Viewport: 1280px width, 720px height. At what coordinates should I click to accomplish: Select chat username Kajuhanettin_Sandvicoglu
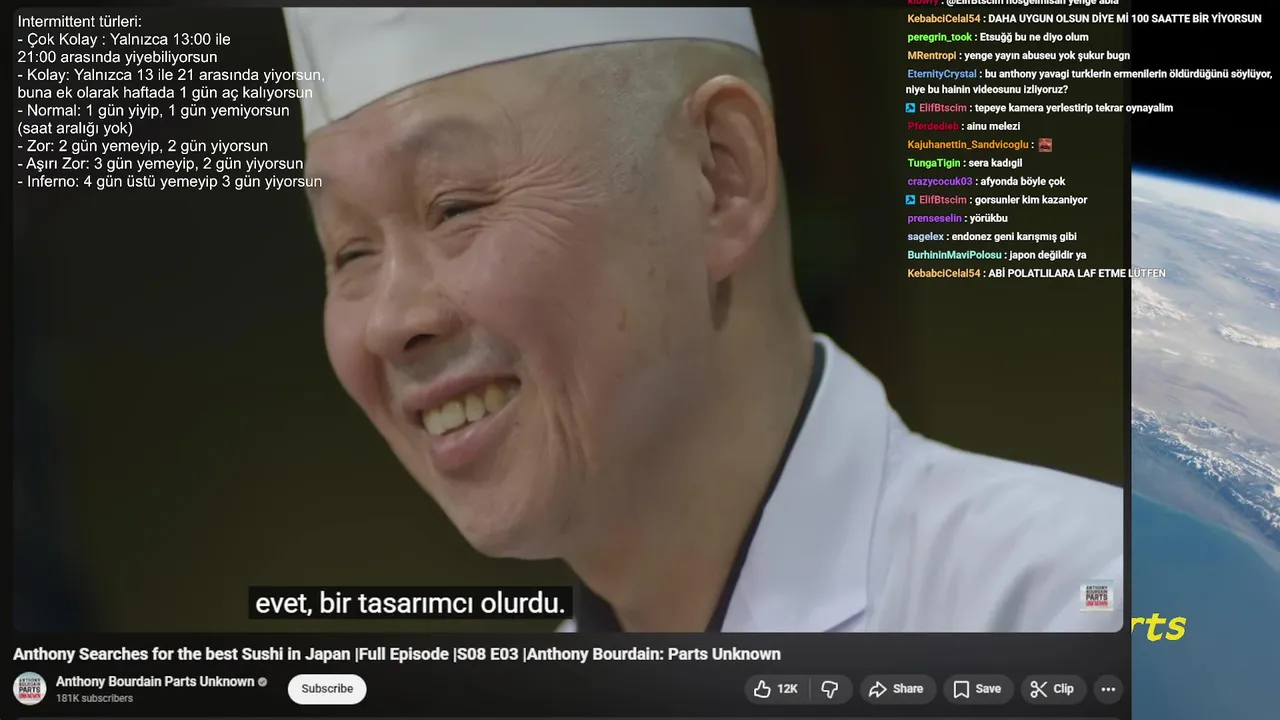[968, 145]
